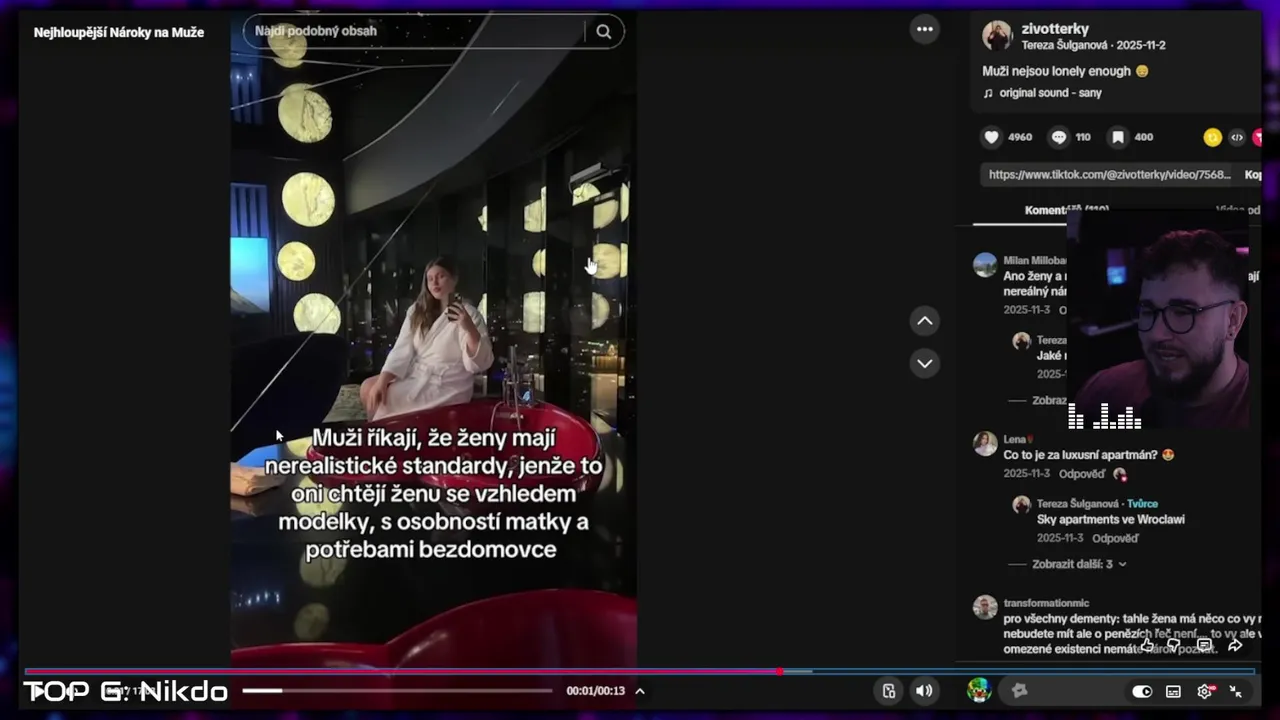
Task: Click the 400 saves count
Action: (x=1144, y=137)
